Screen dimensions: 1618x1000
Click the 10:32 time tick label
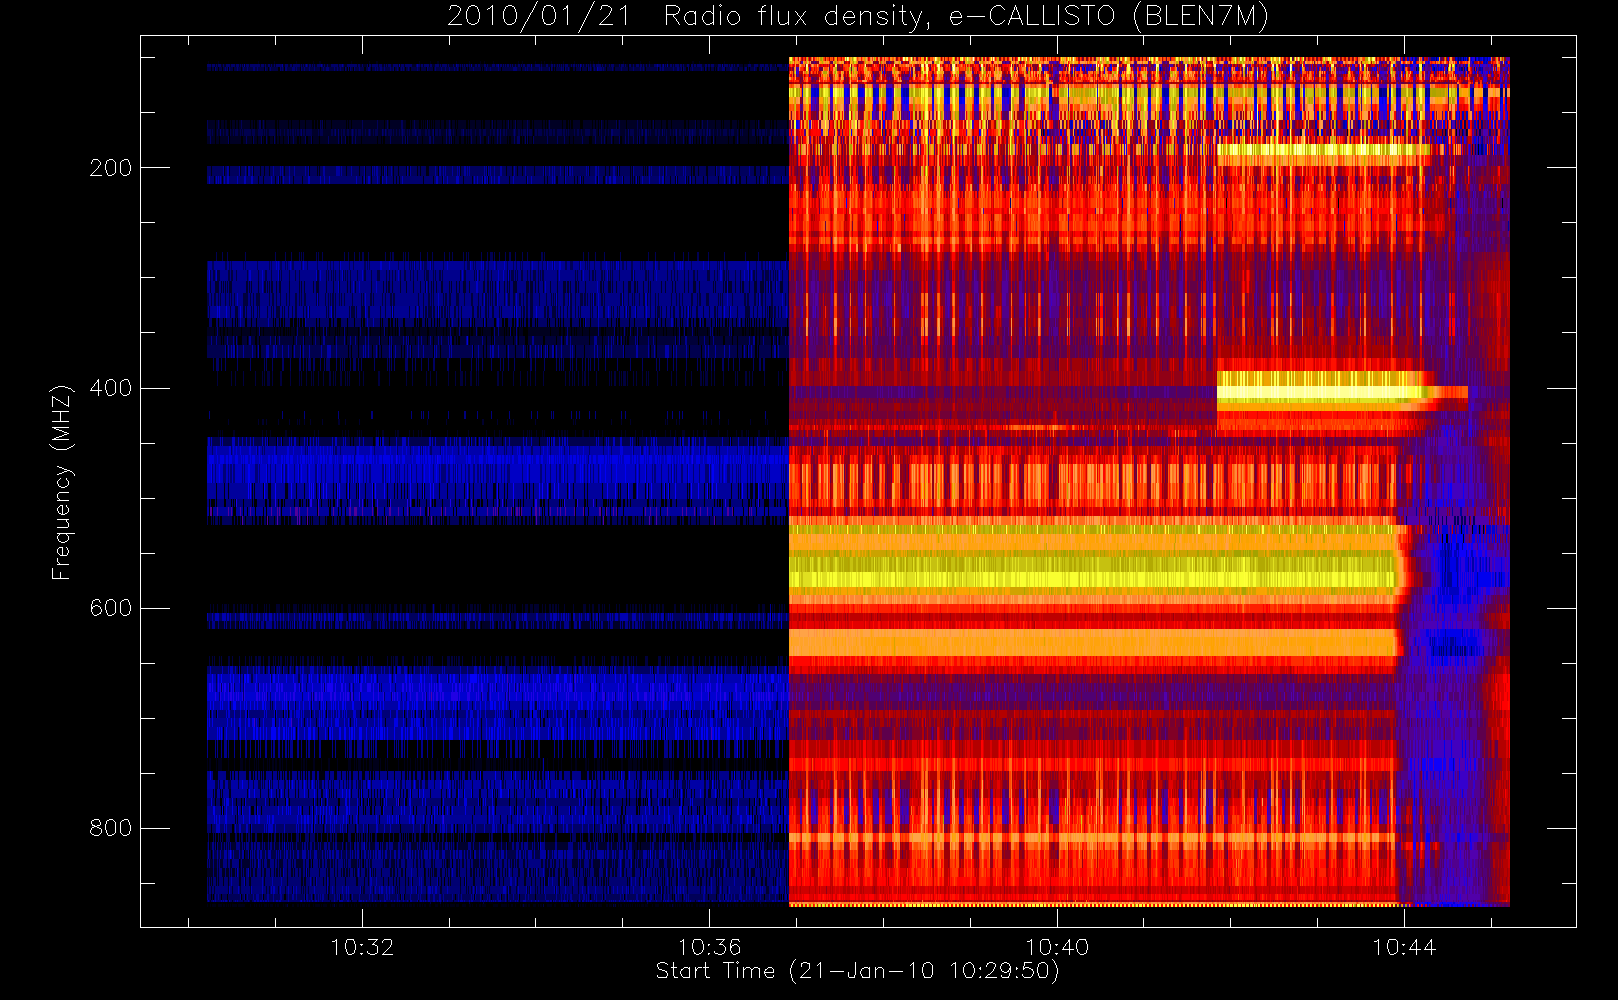(362, 947)
